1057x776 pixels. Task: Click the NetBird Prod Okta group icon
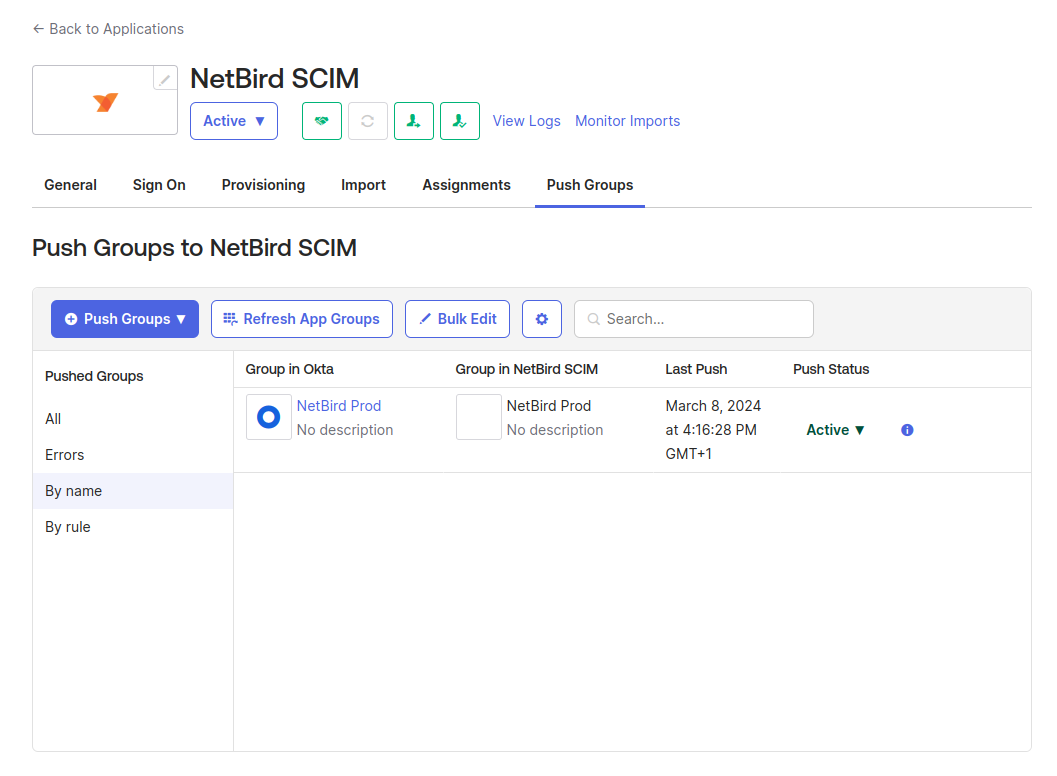point(269,417)
